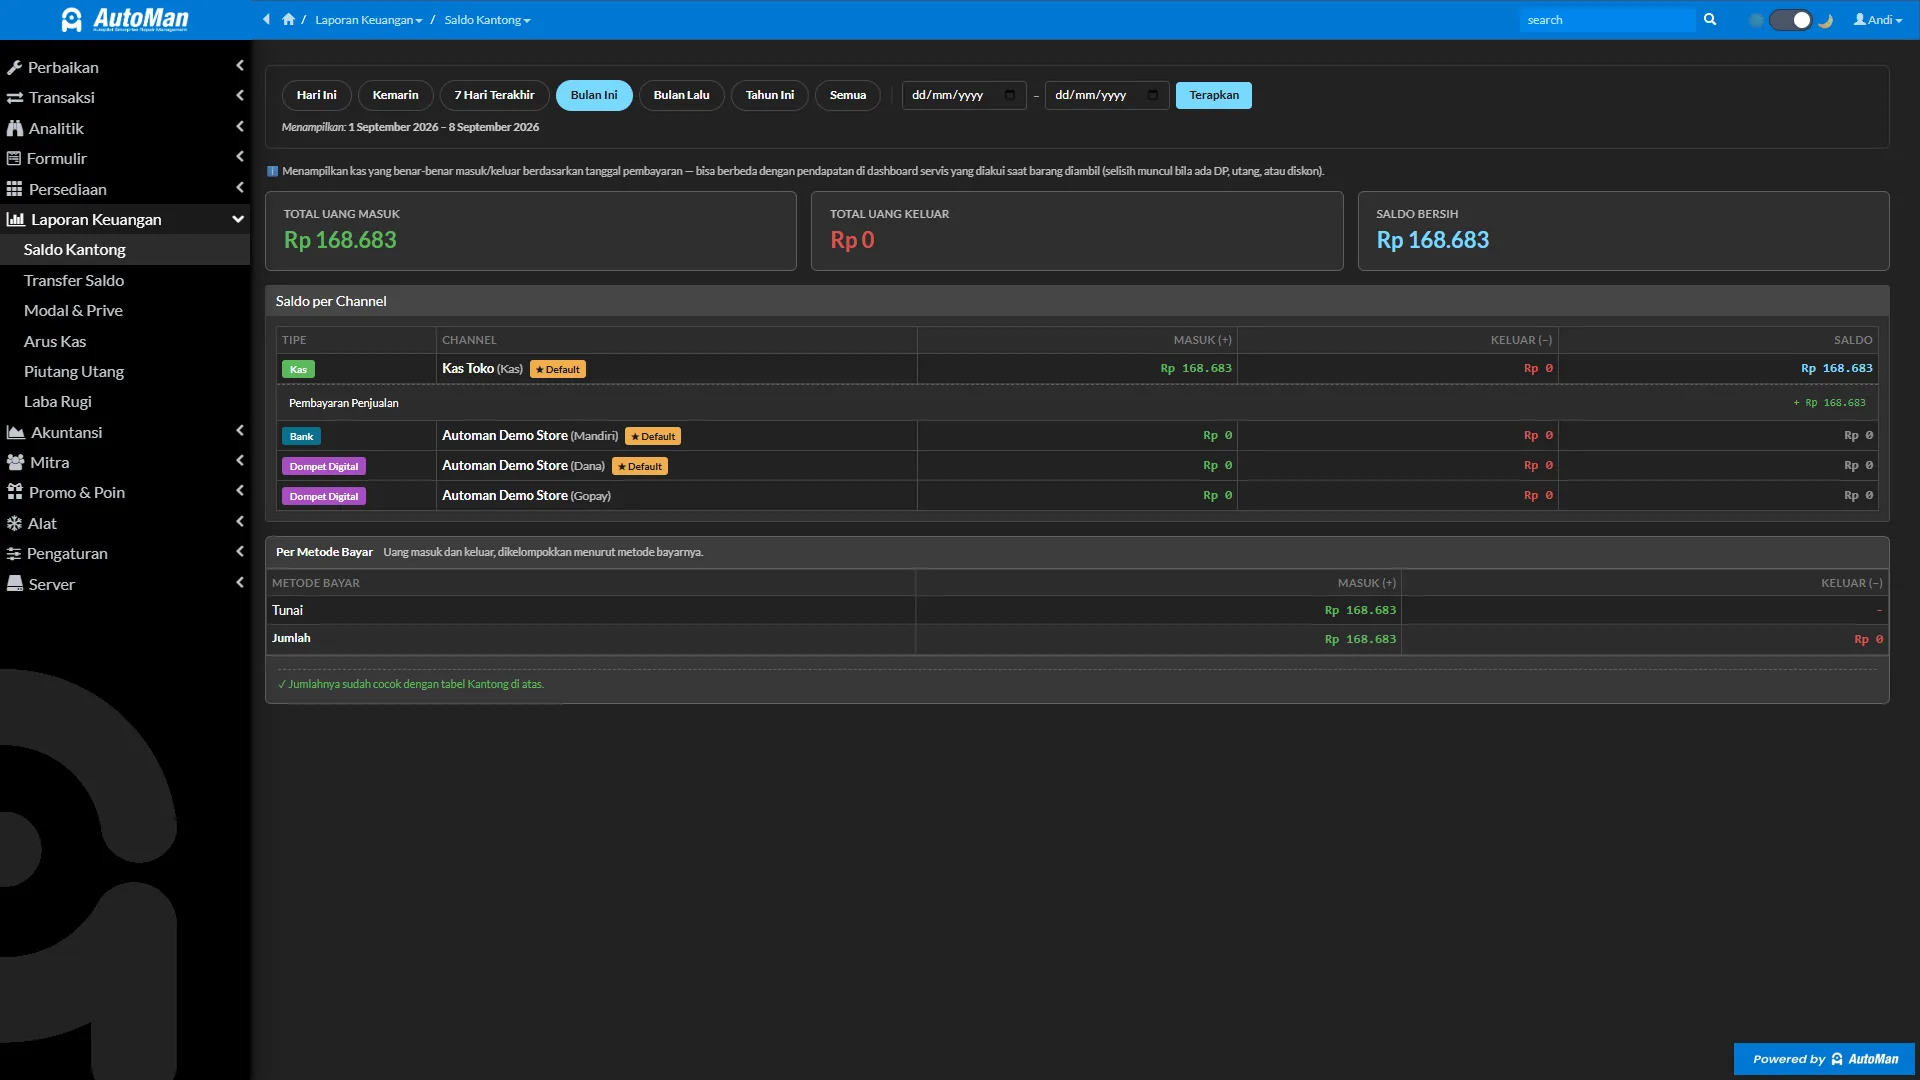Click the gift icon beside Promo & Poin
The height and width of the screenshot is (1080, 1920).
(x=15, y=492)
